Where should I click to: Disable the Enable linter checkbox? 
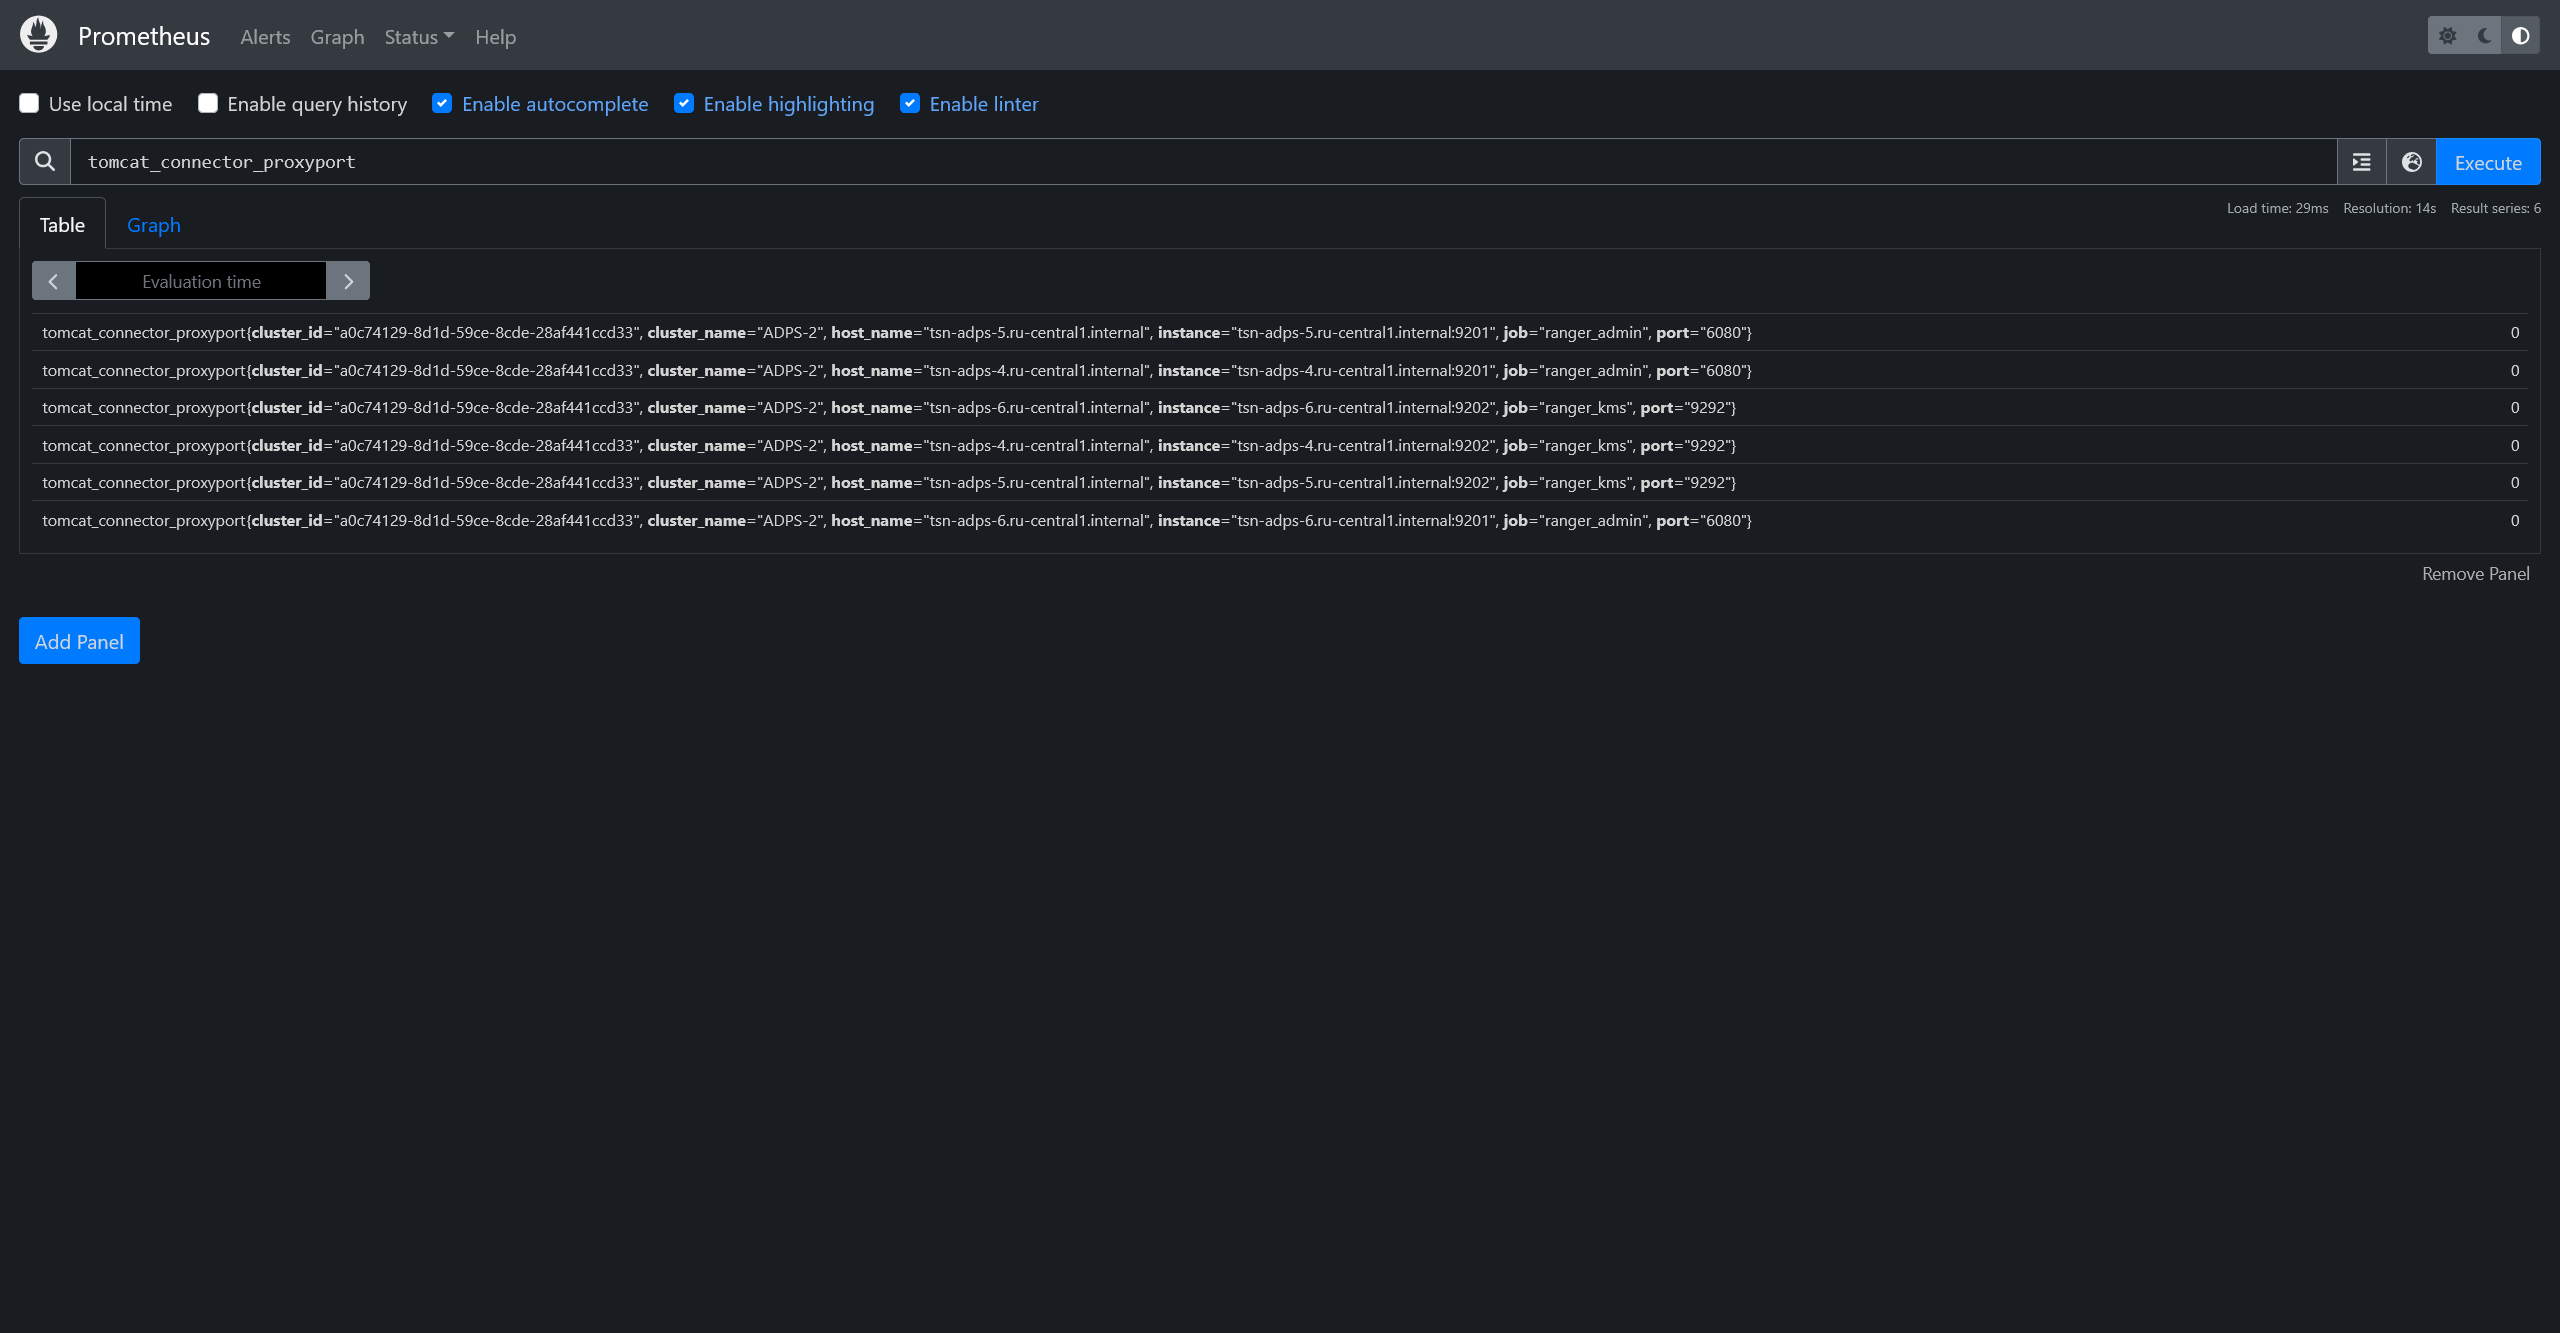(909, 102)
